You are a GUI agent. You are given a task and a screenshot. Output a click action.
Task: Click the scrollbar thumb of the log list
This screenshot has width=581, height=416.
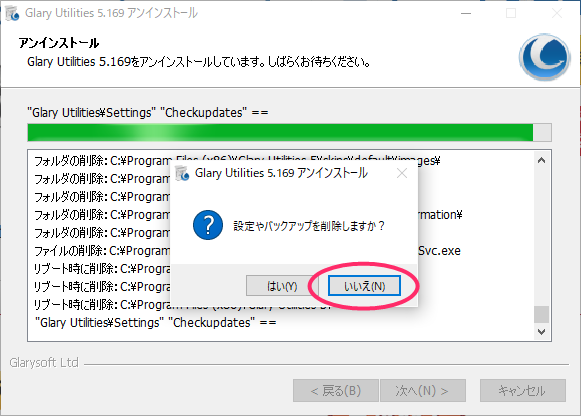[541, 314]
